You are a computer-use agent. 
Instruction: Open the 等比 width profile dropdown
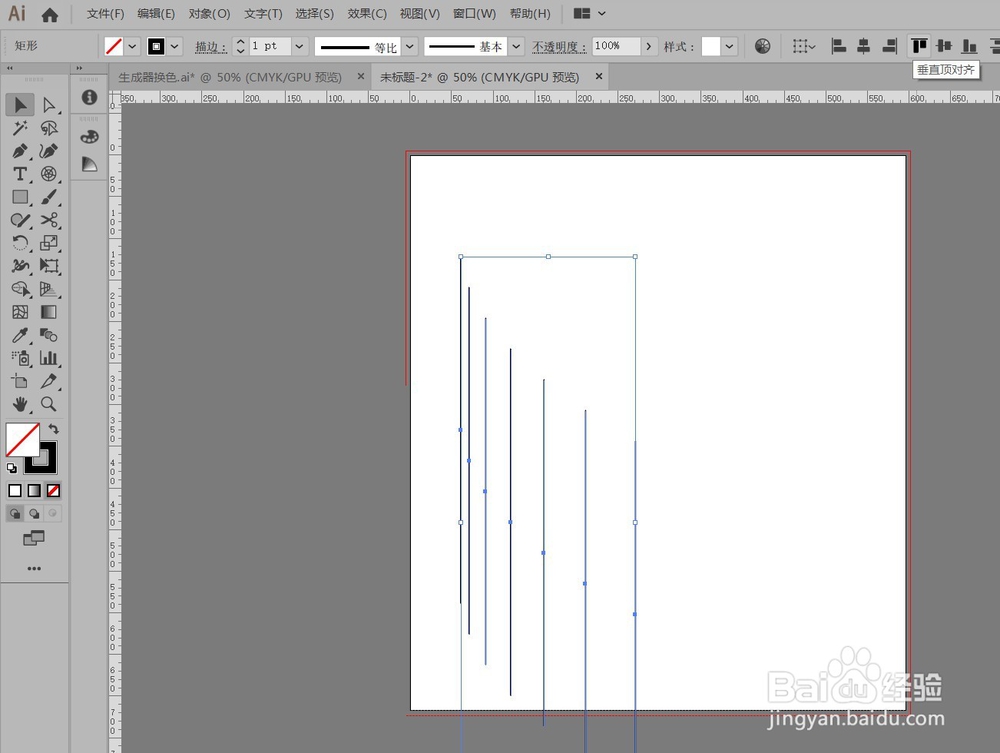[x=410, y=47]
